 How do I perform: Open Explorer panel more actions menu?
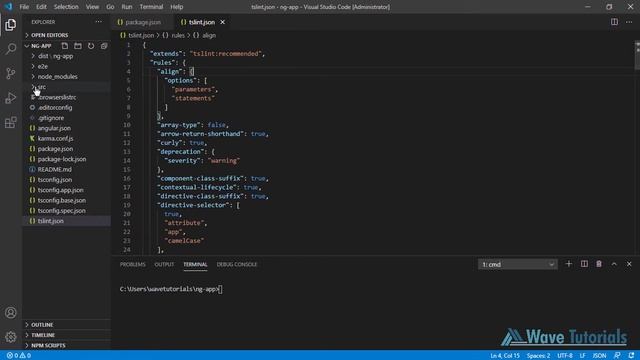[x=98, y=22]
